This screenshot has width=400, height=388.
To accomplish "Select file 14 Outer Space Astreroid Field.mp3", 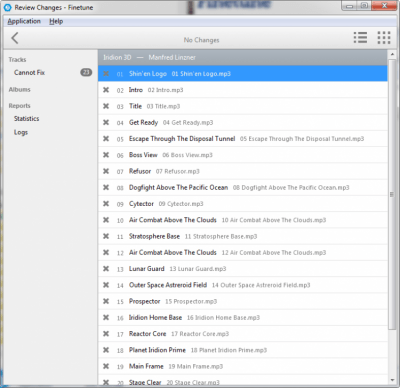I will coord(261,285).
